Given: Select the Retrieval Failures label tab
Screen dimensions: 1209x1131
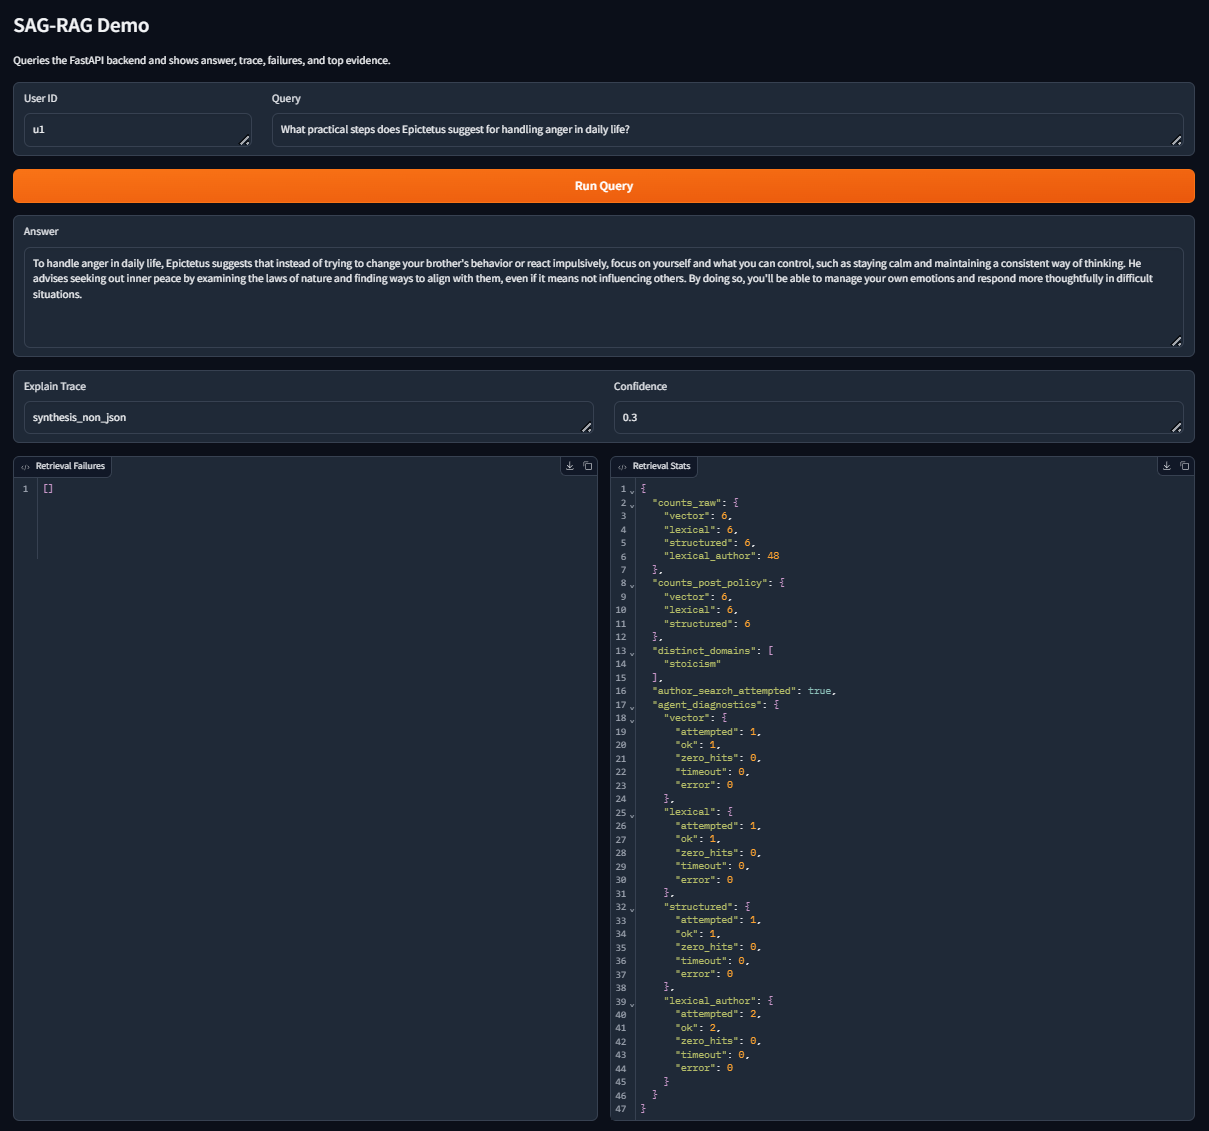Looking at the screenshot, I should [63, 466].
